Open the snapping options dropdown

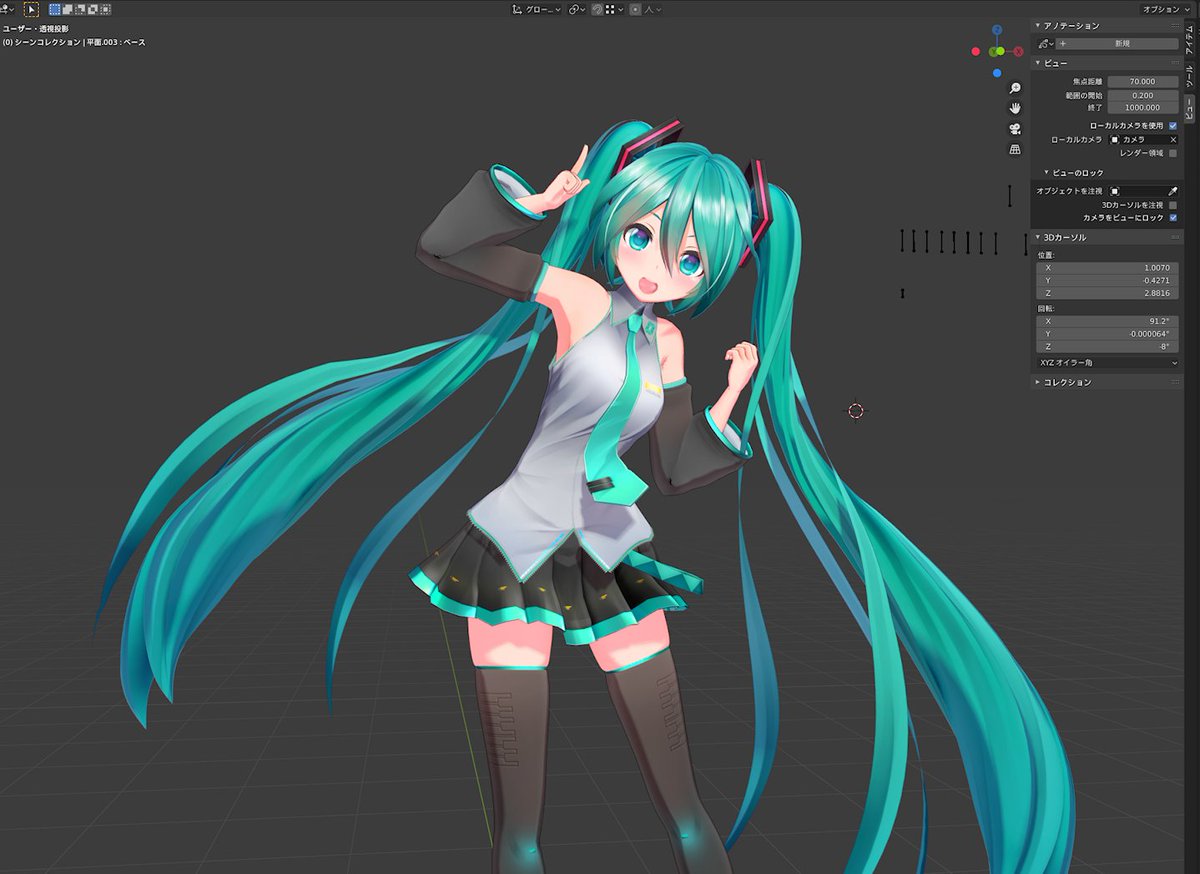click(x=614, y=9)
